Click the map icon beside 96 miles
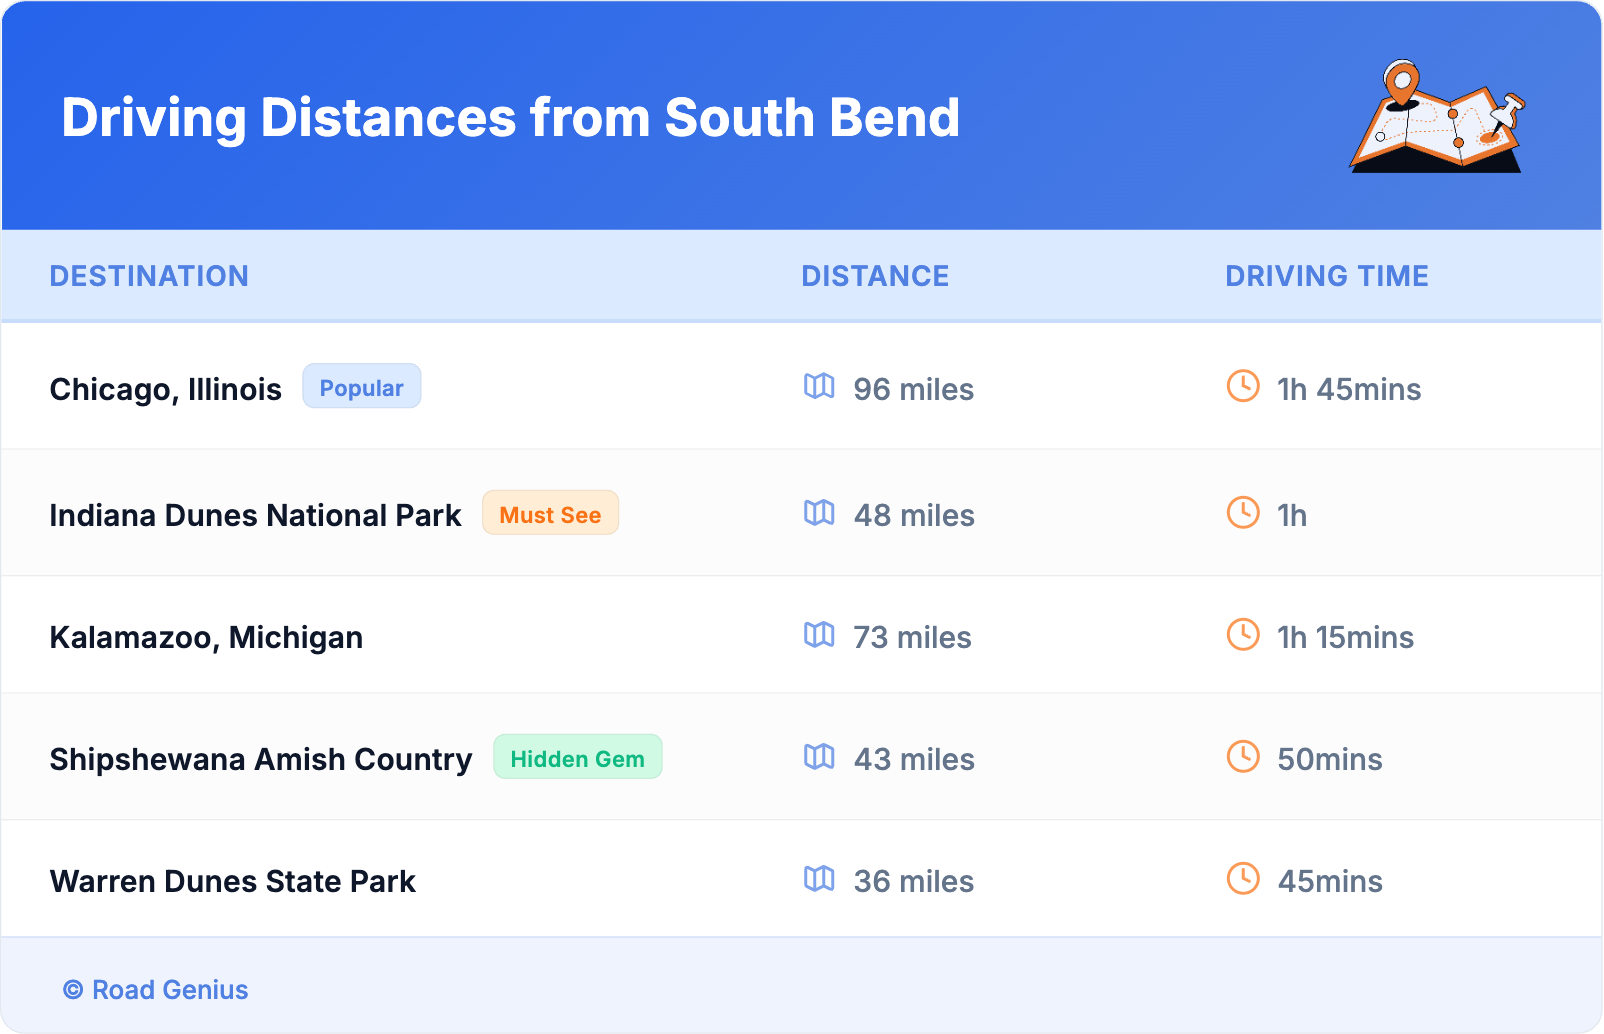This screenshot has width=1604, height=1034. pyautogui.click(x=819, y=387)
